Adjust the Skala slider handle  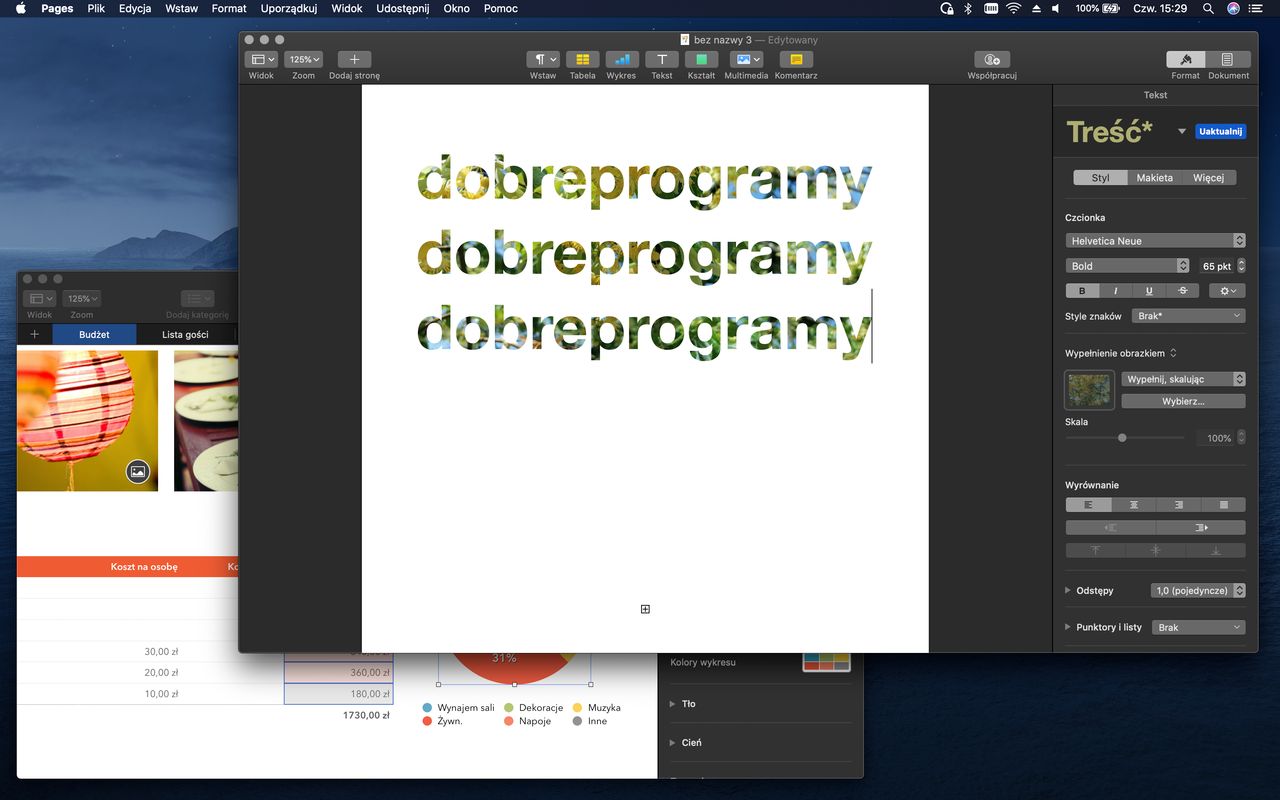click(x=1122, y=438)
